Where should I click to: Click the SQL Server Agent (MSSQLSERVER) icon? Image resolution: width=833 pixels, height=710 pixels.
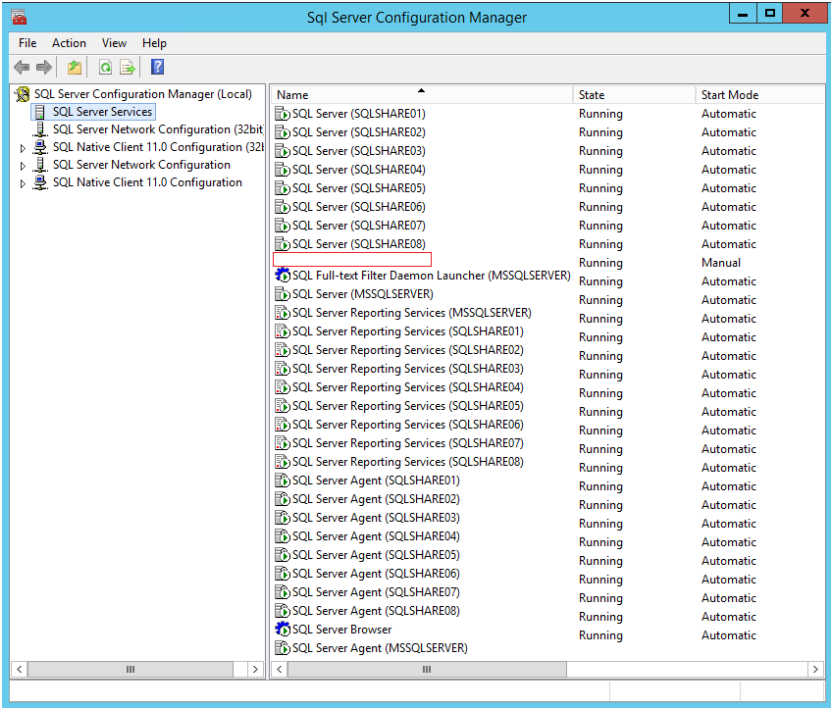coord(282,648)
